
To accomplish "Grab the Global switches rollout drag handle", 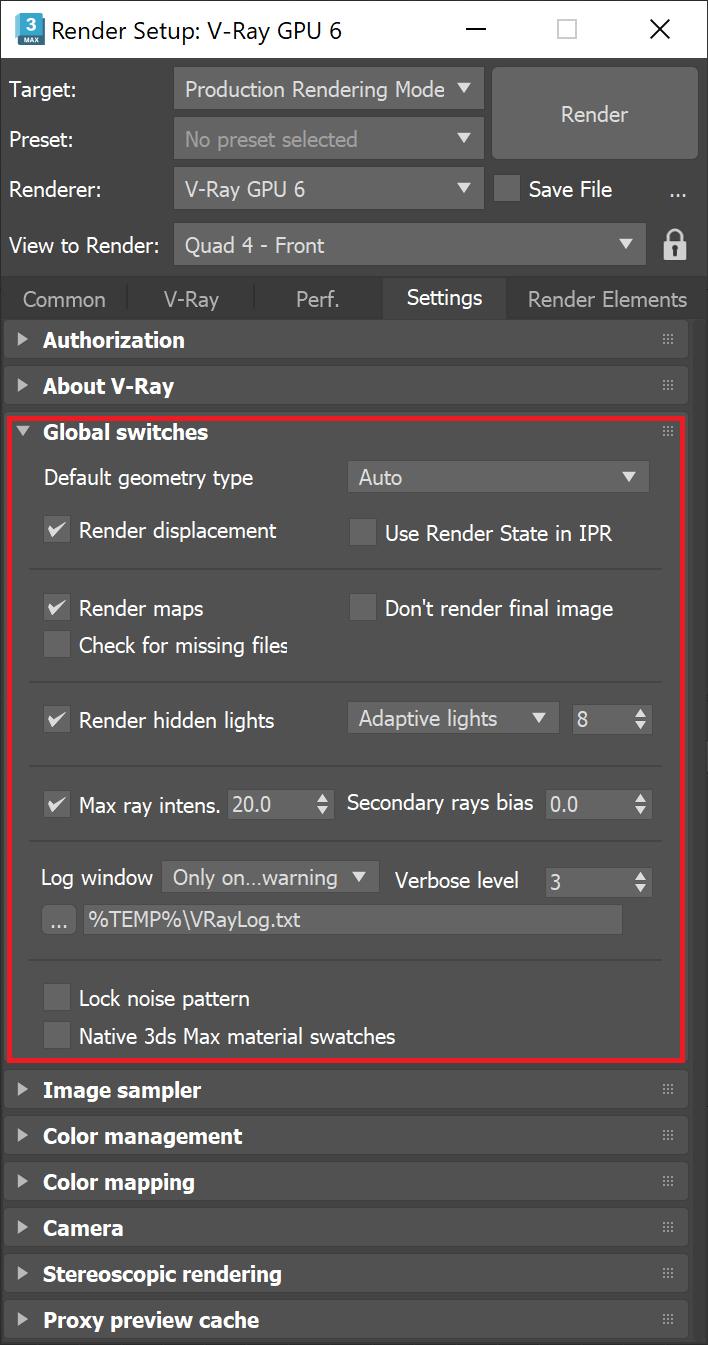I will (667, 431).
